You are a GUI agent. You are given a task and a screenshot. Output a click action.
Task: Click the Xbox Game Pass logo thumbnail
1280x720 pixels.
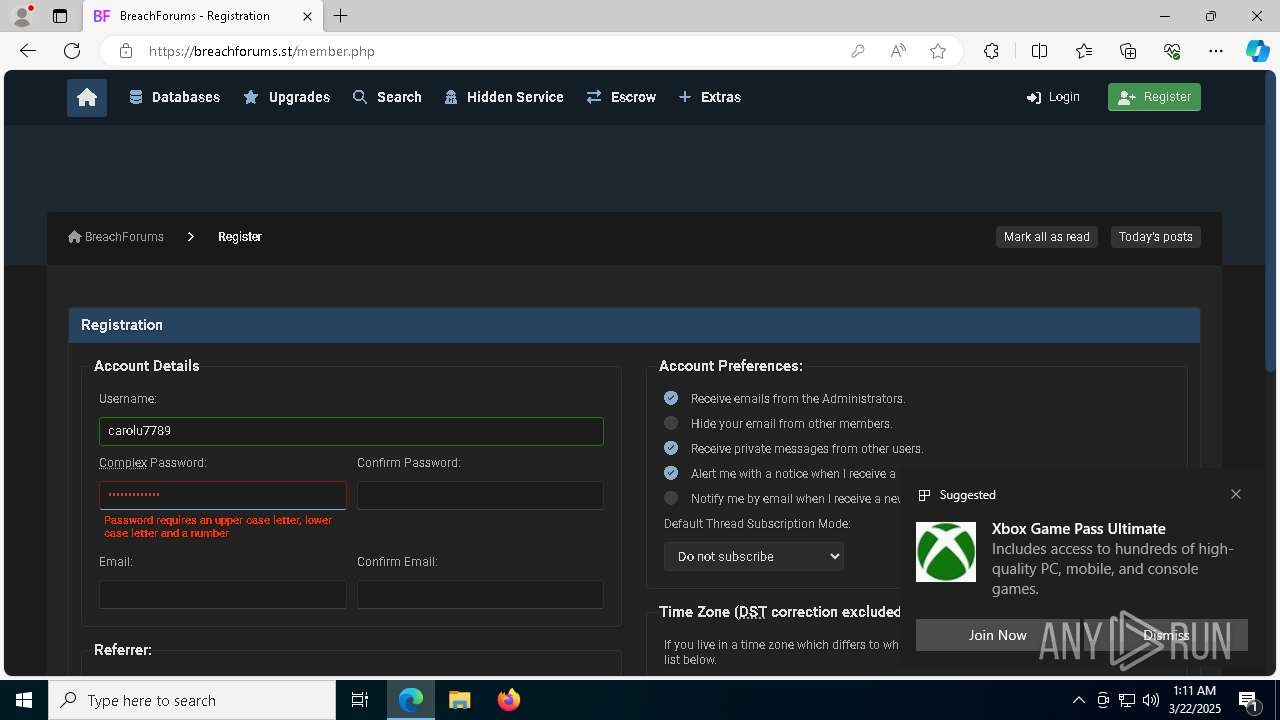[946, 552]
